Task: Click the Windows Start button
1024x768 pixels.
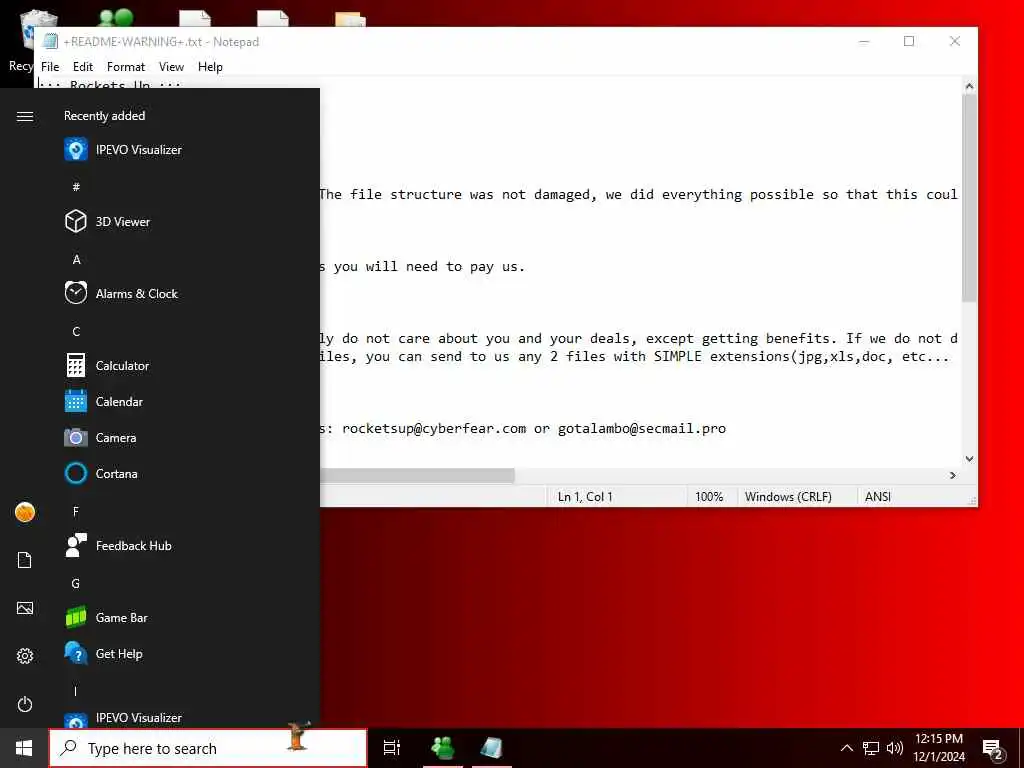Action: coord(24,748)
